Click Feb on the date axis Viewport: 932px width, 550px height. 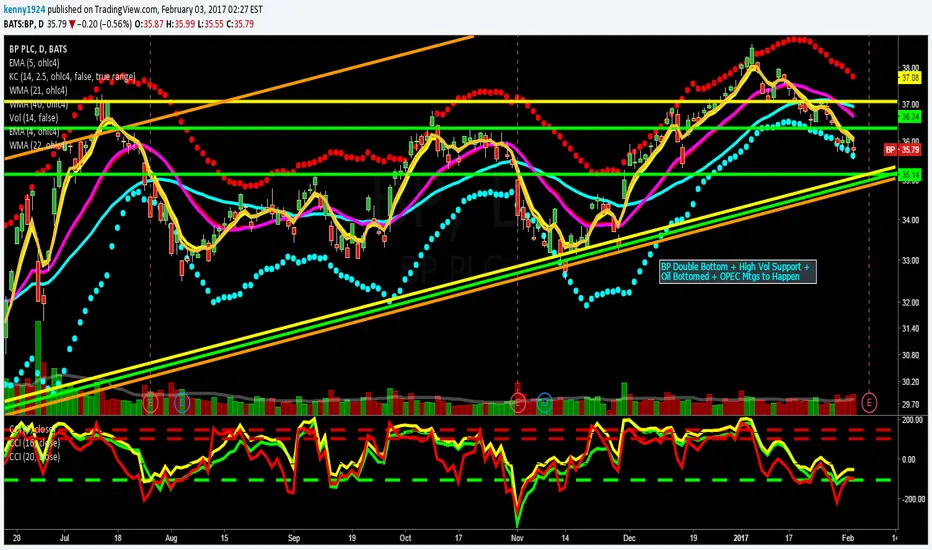pyautogui.click(x=848, y=538)
